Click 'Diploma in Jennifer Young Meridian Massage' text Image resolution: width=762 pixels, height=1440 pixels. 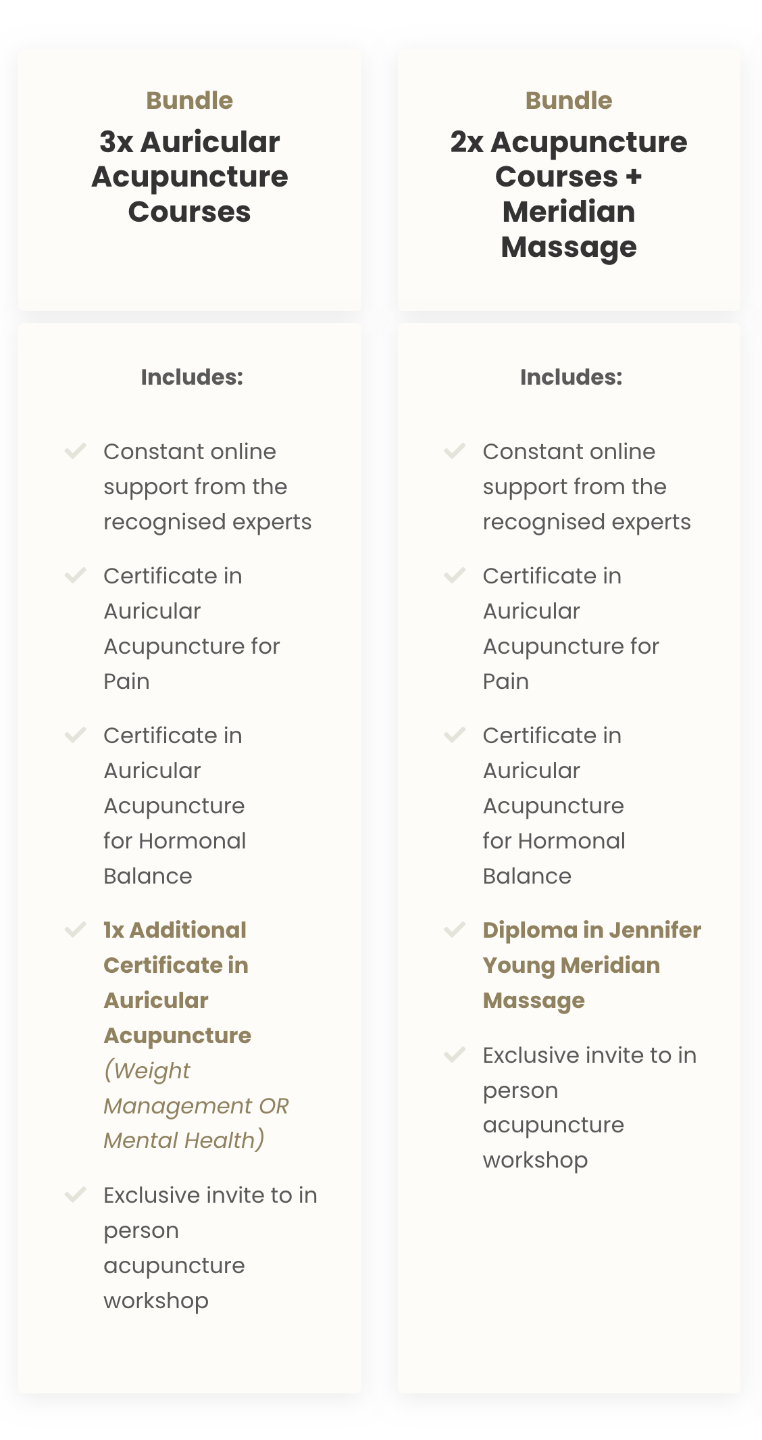click(x=591, y=965)
